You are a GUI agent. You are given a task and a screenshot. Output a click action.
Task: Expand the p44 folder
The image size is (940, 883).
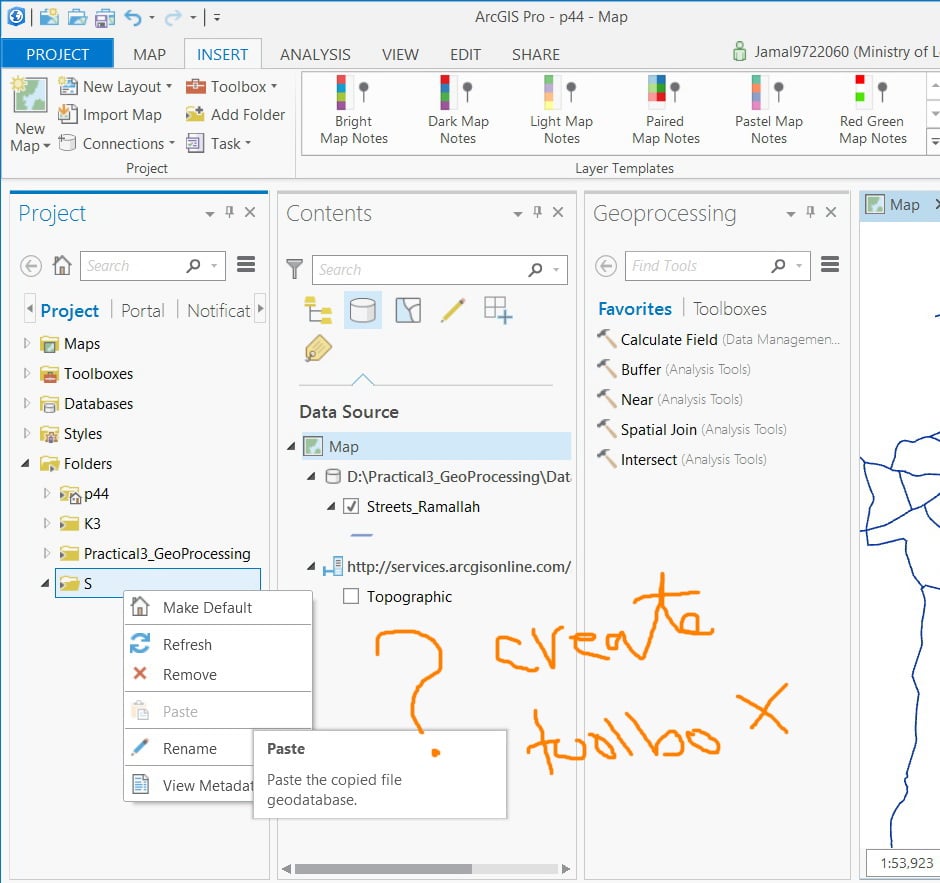pos(47,493)
